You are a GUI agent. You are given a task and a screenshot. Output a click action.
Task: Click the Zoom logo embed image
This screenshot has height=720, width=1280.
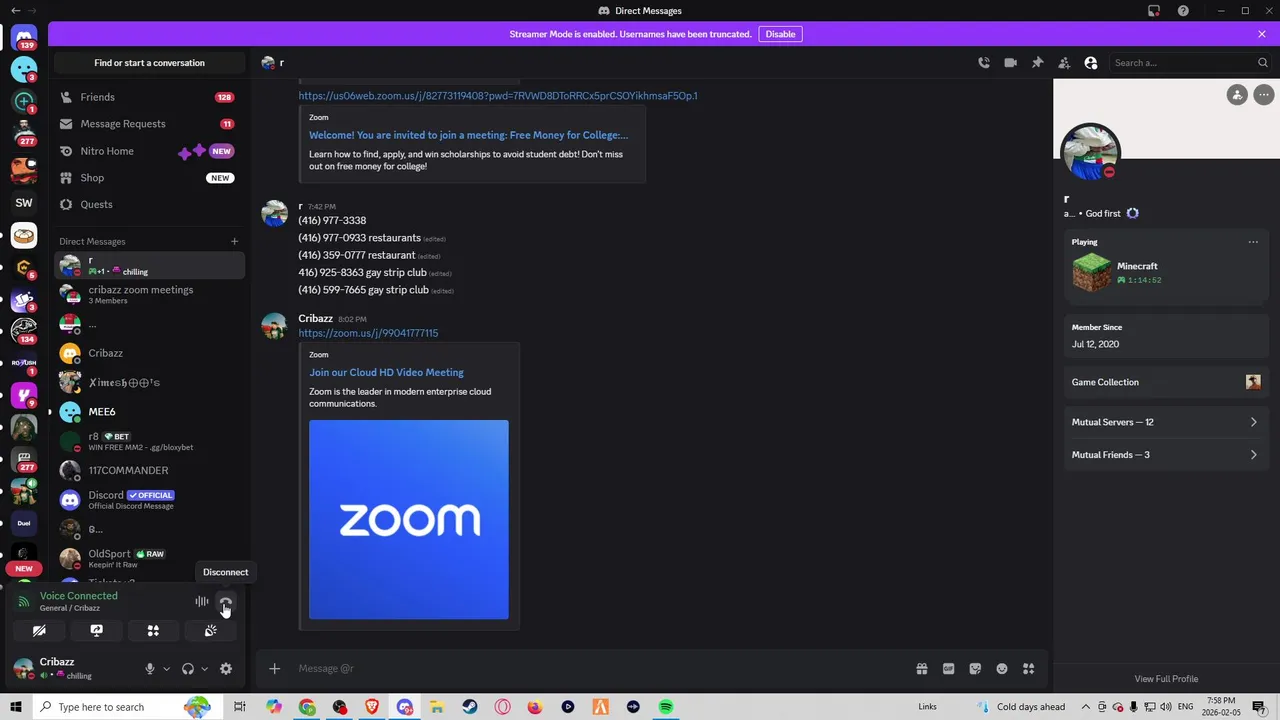[x=409, y=520]
